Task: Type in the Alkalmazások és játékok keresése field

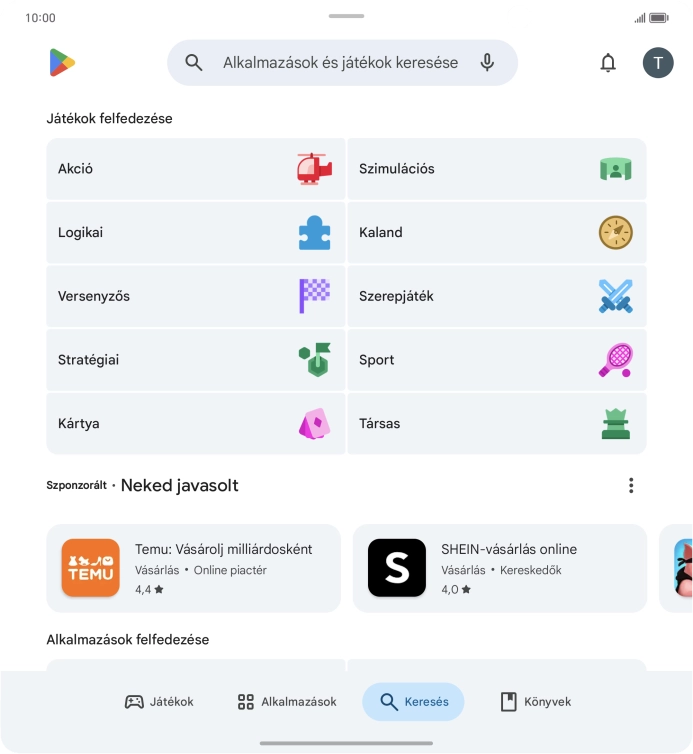Action: point(340,63)
